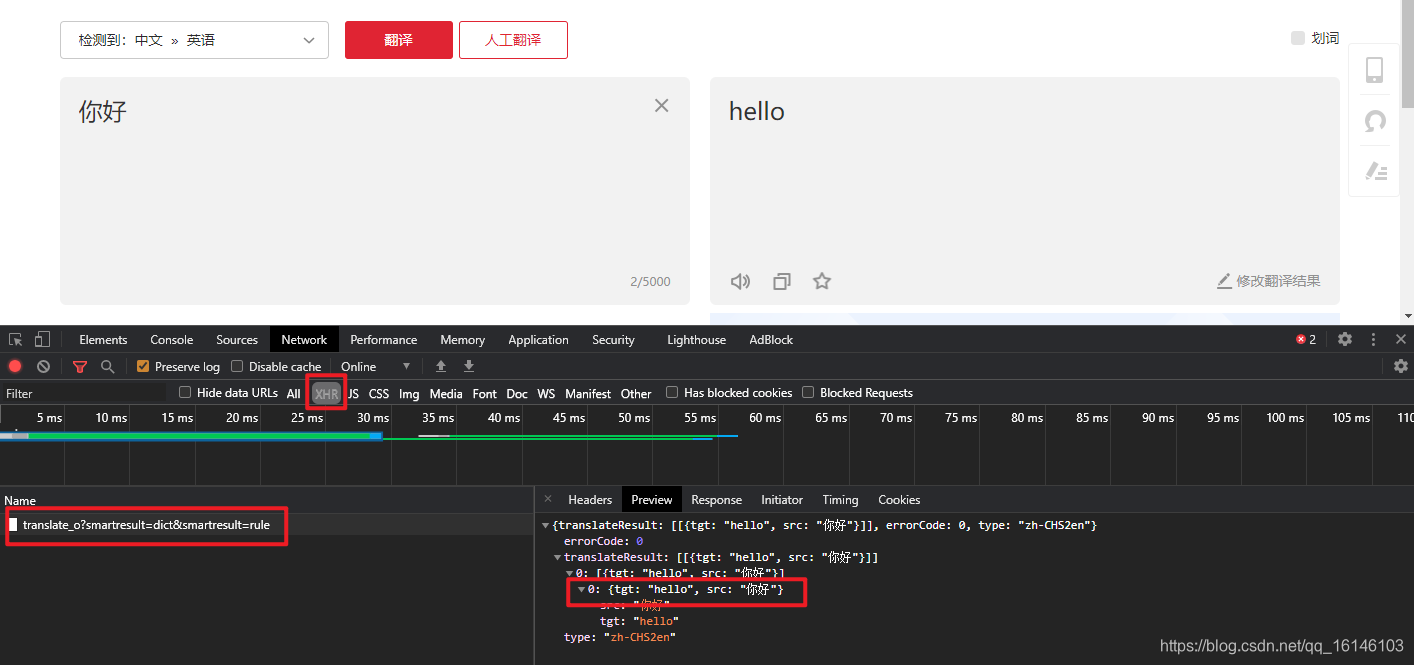Check the Blocked Requests checkbox
Image resolution: width=1414 pixels, height=665 pixels.
pyautogui.click(x=808, y=392)
